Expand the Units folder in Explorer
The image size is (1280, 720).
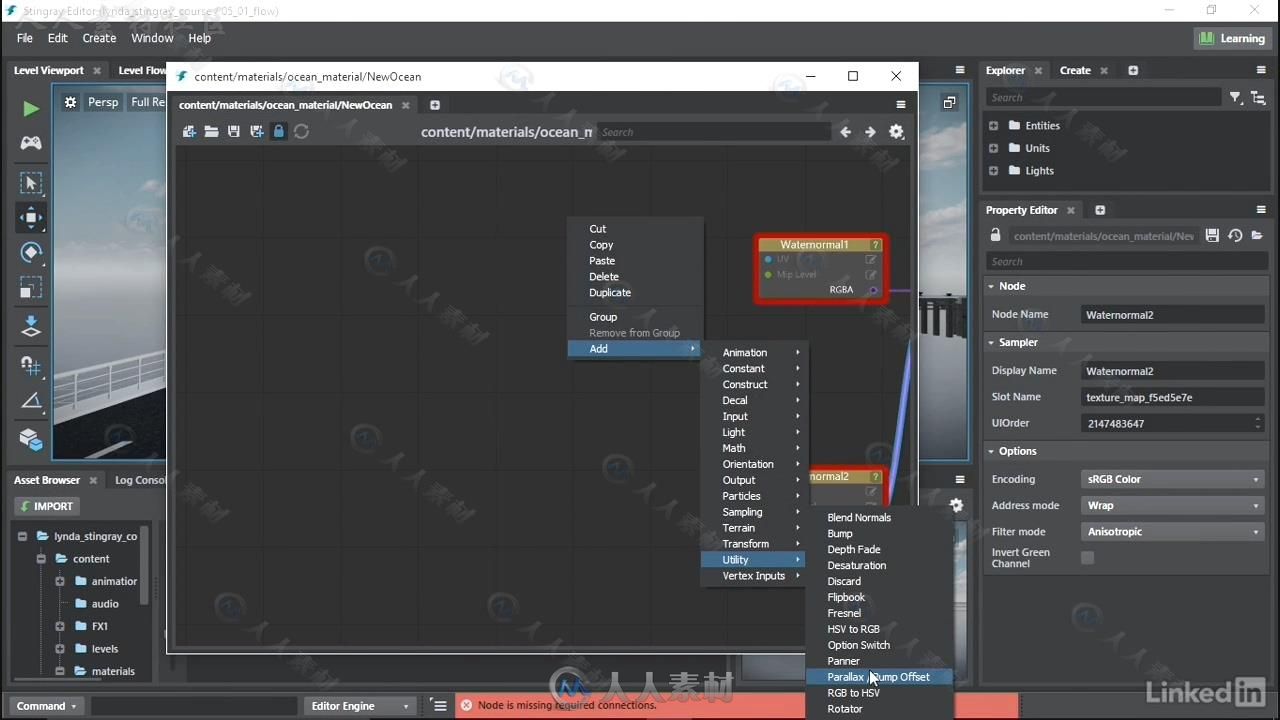click(x=993, y=148)
